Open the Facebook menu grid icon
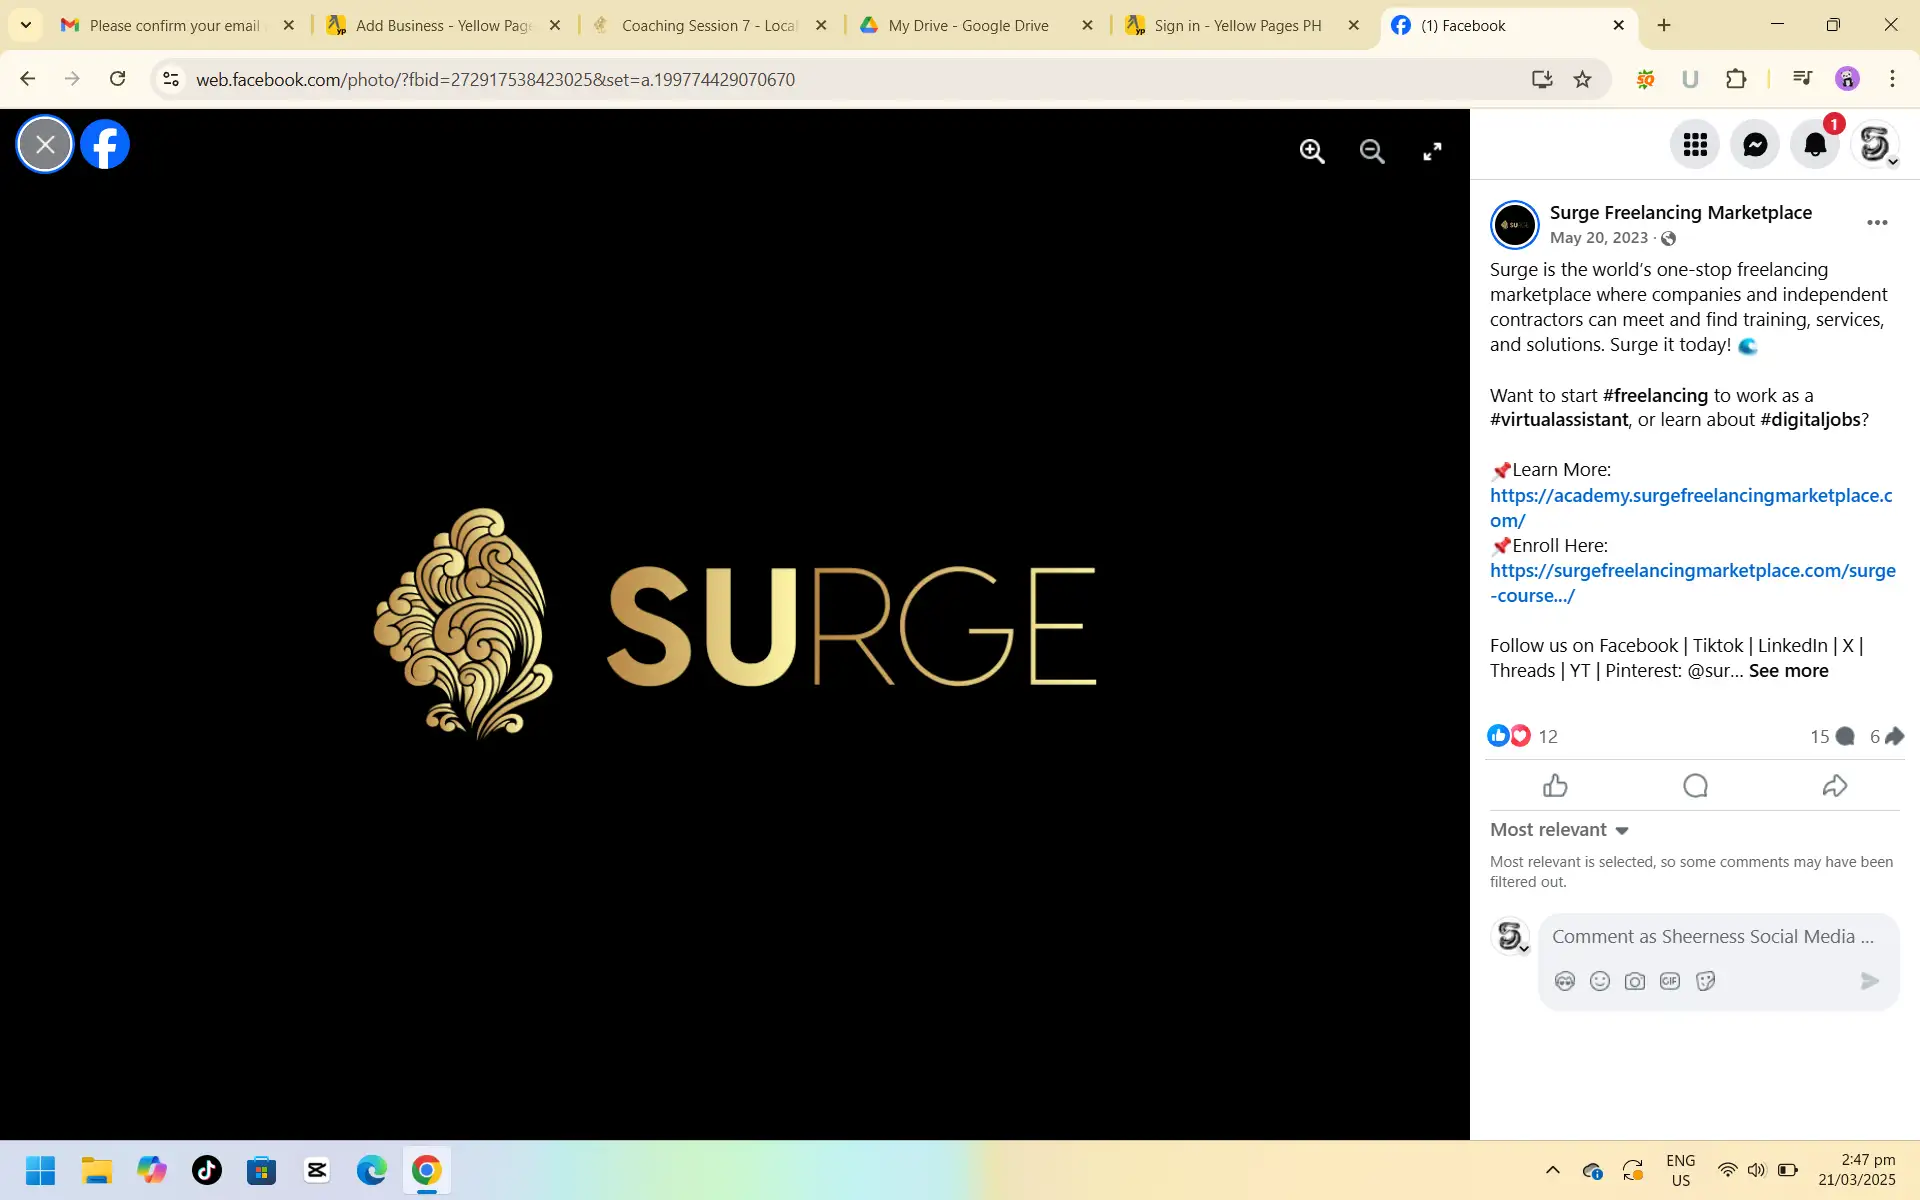Viewport: 1920px width, 1200px height. (x=1695, y=145)
